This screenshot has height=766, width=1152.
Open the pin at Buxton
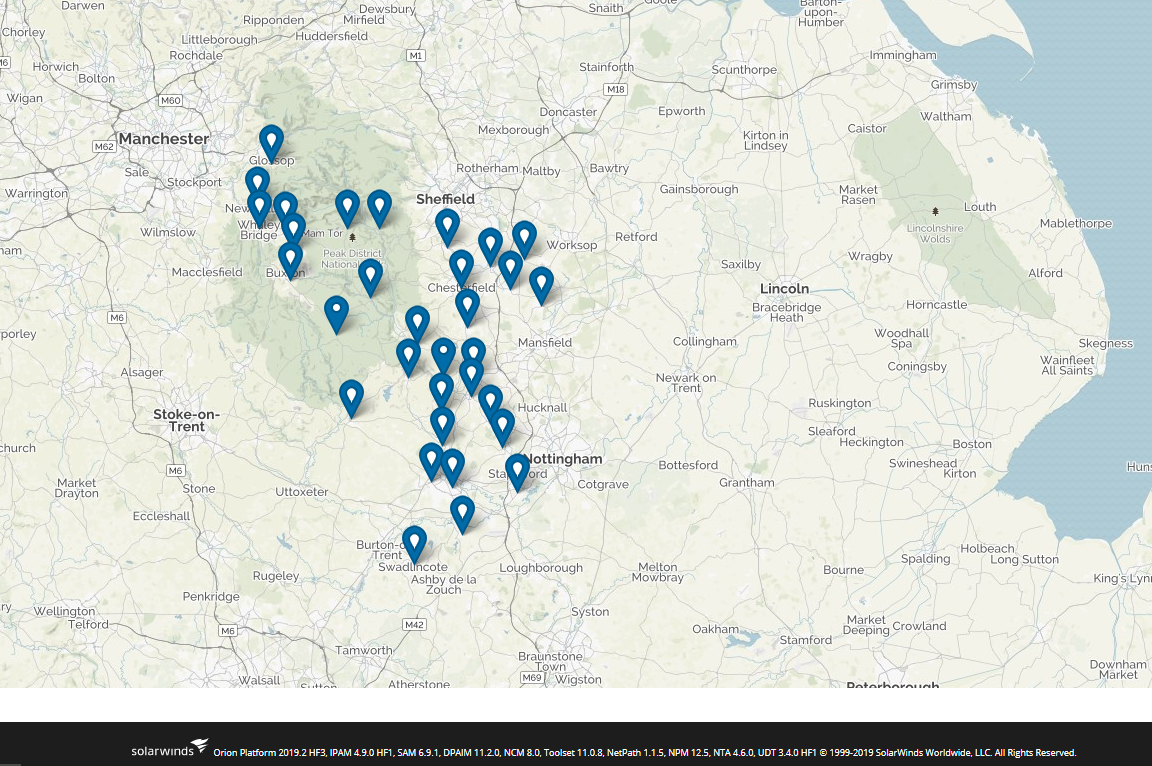[x=290, y=260]
